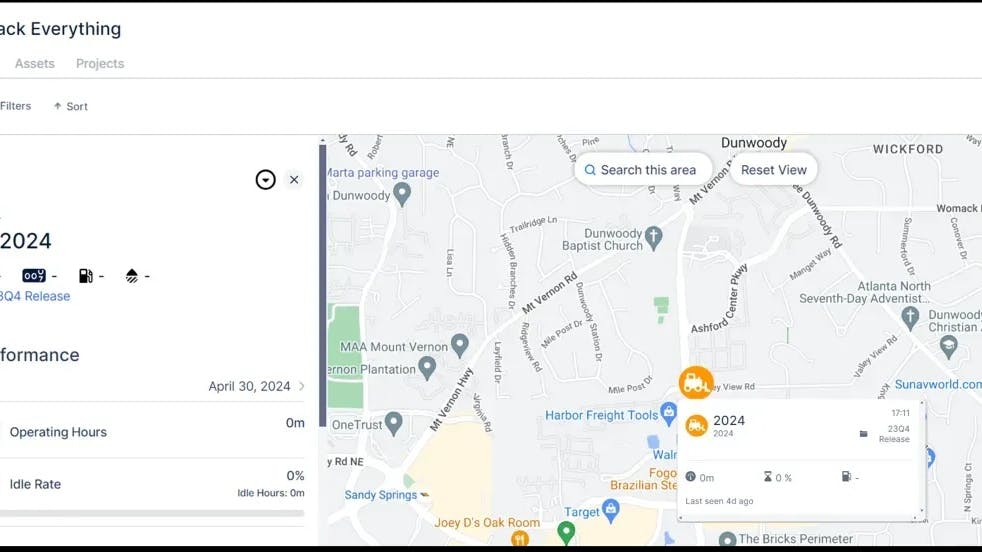This screenshot has width=982, height=552.
Task: Click the 2024 asset title in popup
Action: pyautogui.click(x=729, y=420)
